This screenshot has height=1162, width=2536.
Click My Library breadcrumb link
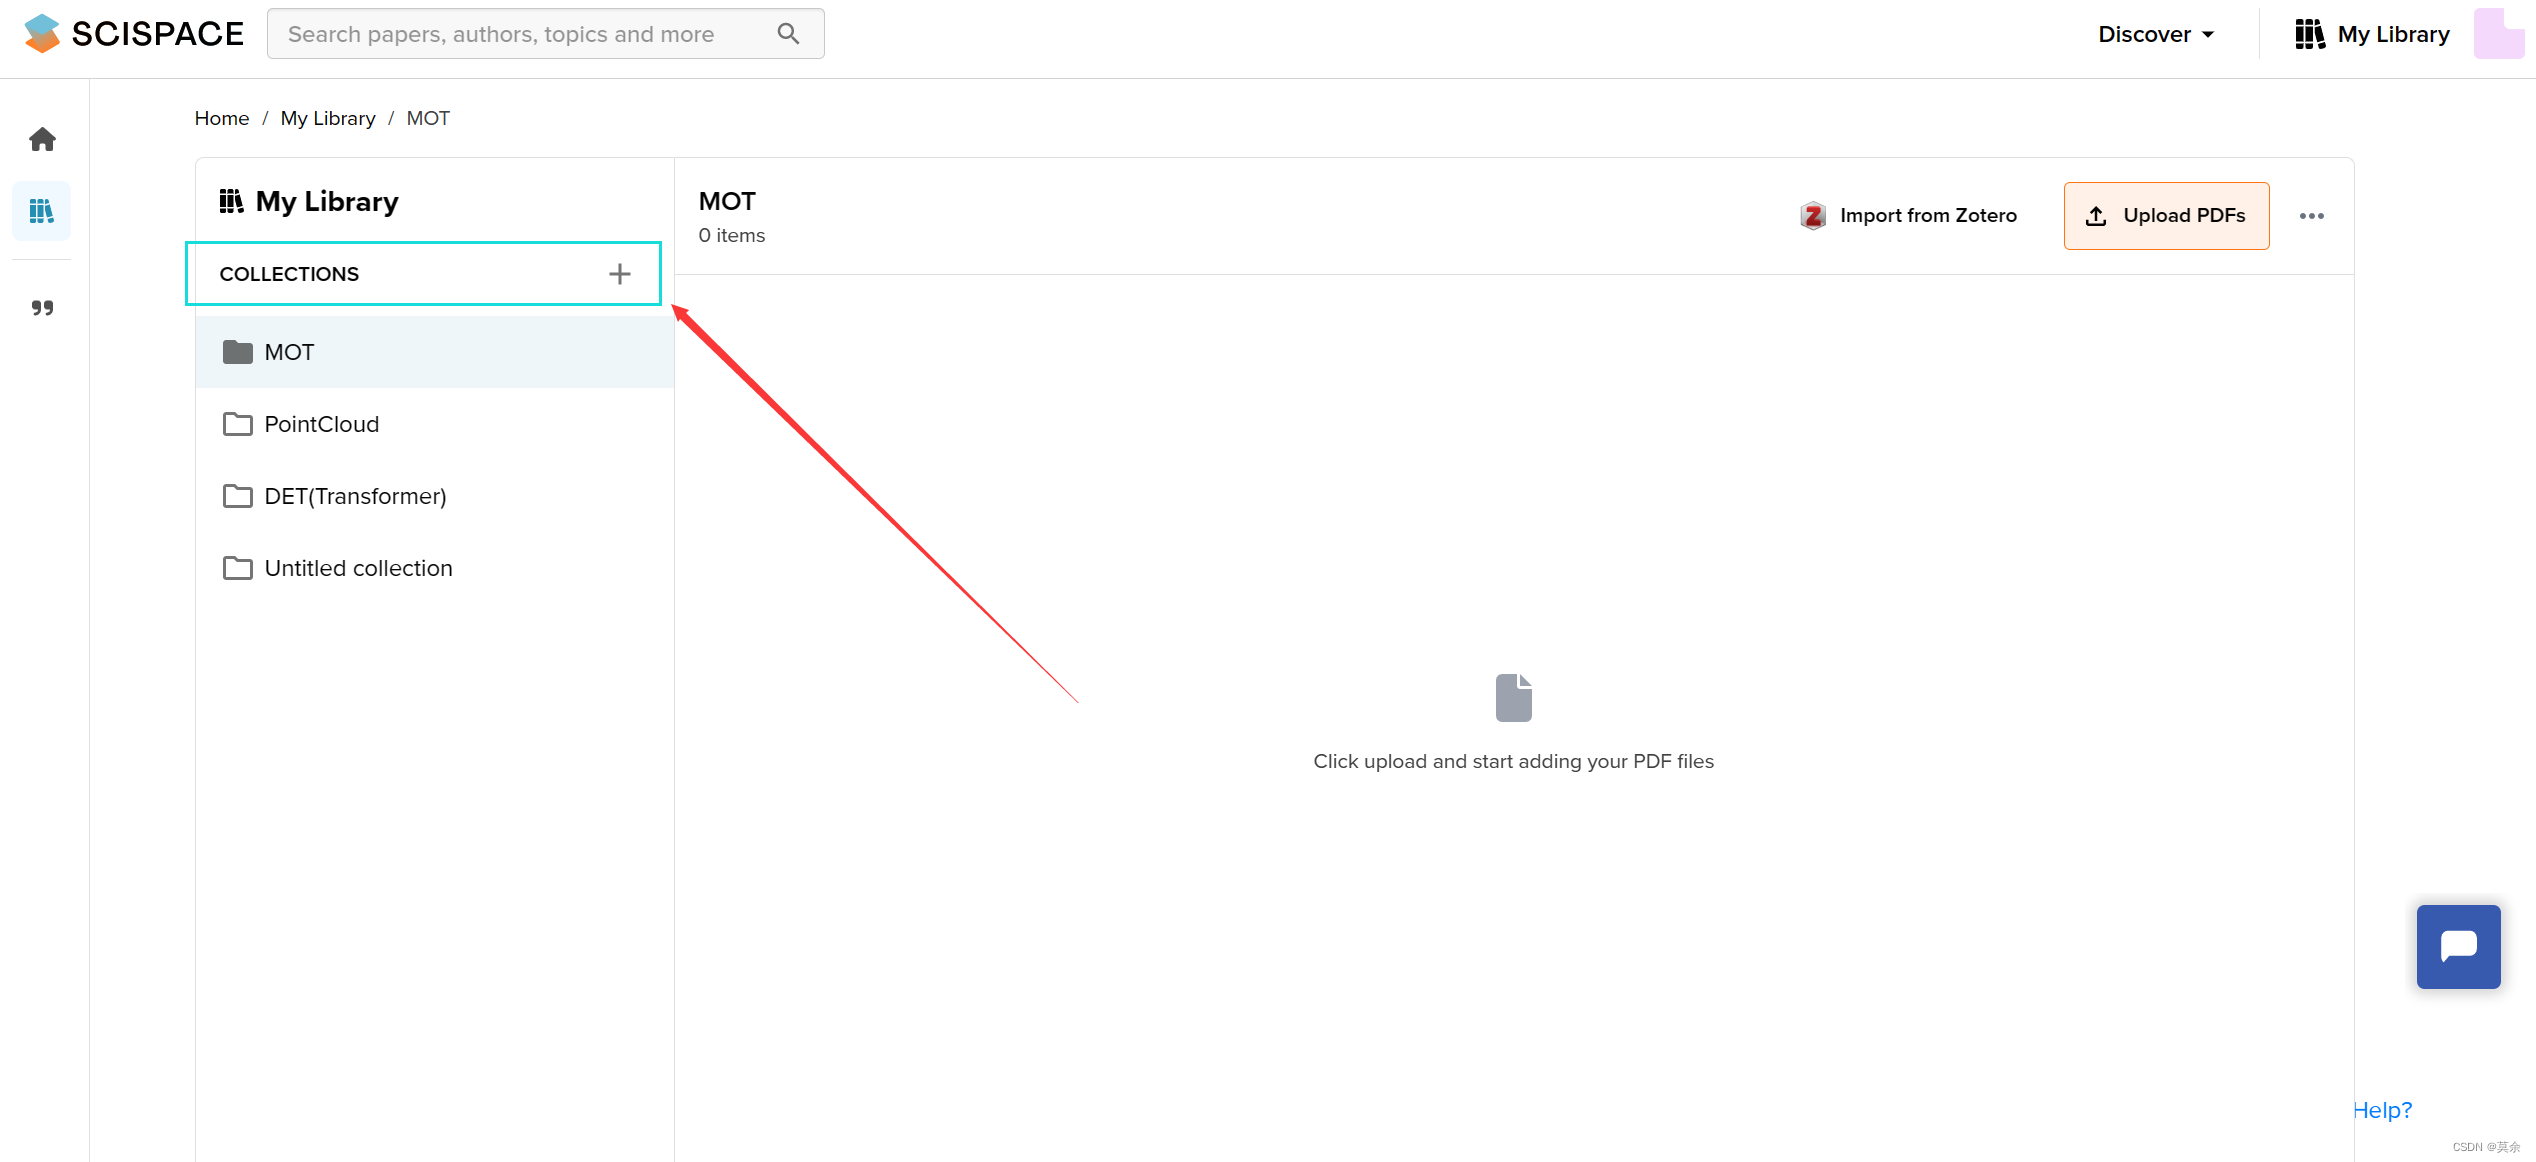tap(327, 118)
